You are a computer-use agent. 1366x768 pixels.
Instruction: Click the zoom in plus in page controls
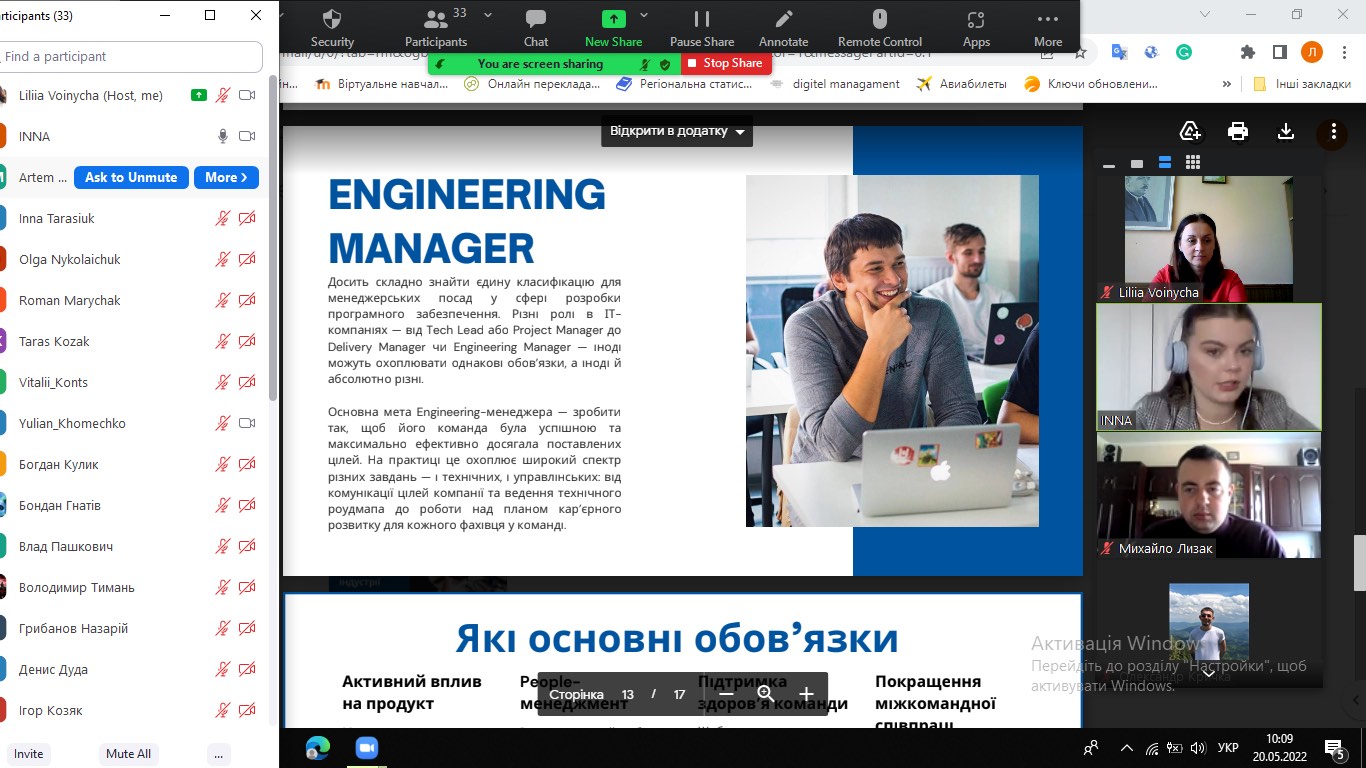(806, 694)
